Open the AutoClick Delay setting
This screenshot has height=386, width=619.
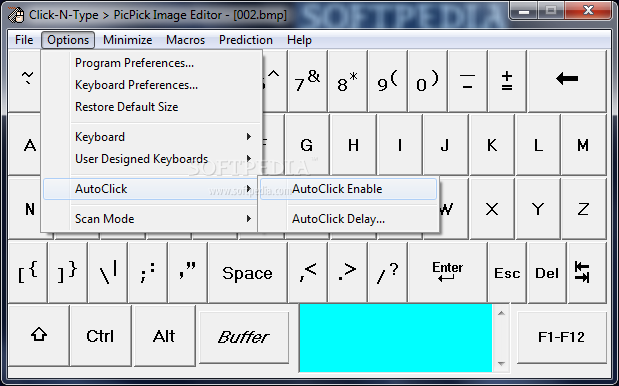pyautogui.click(x=348, y=219)
